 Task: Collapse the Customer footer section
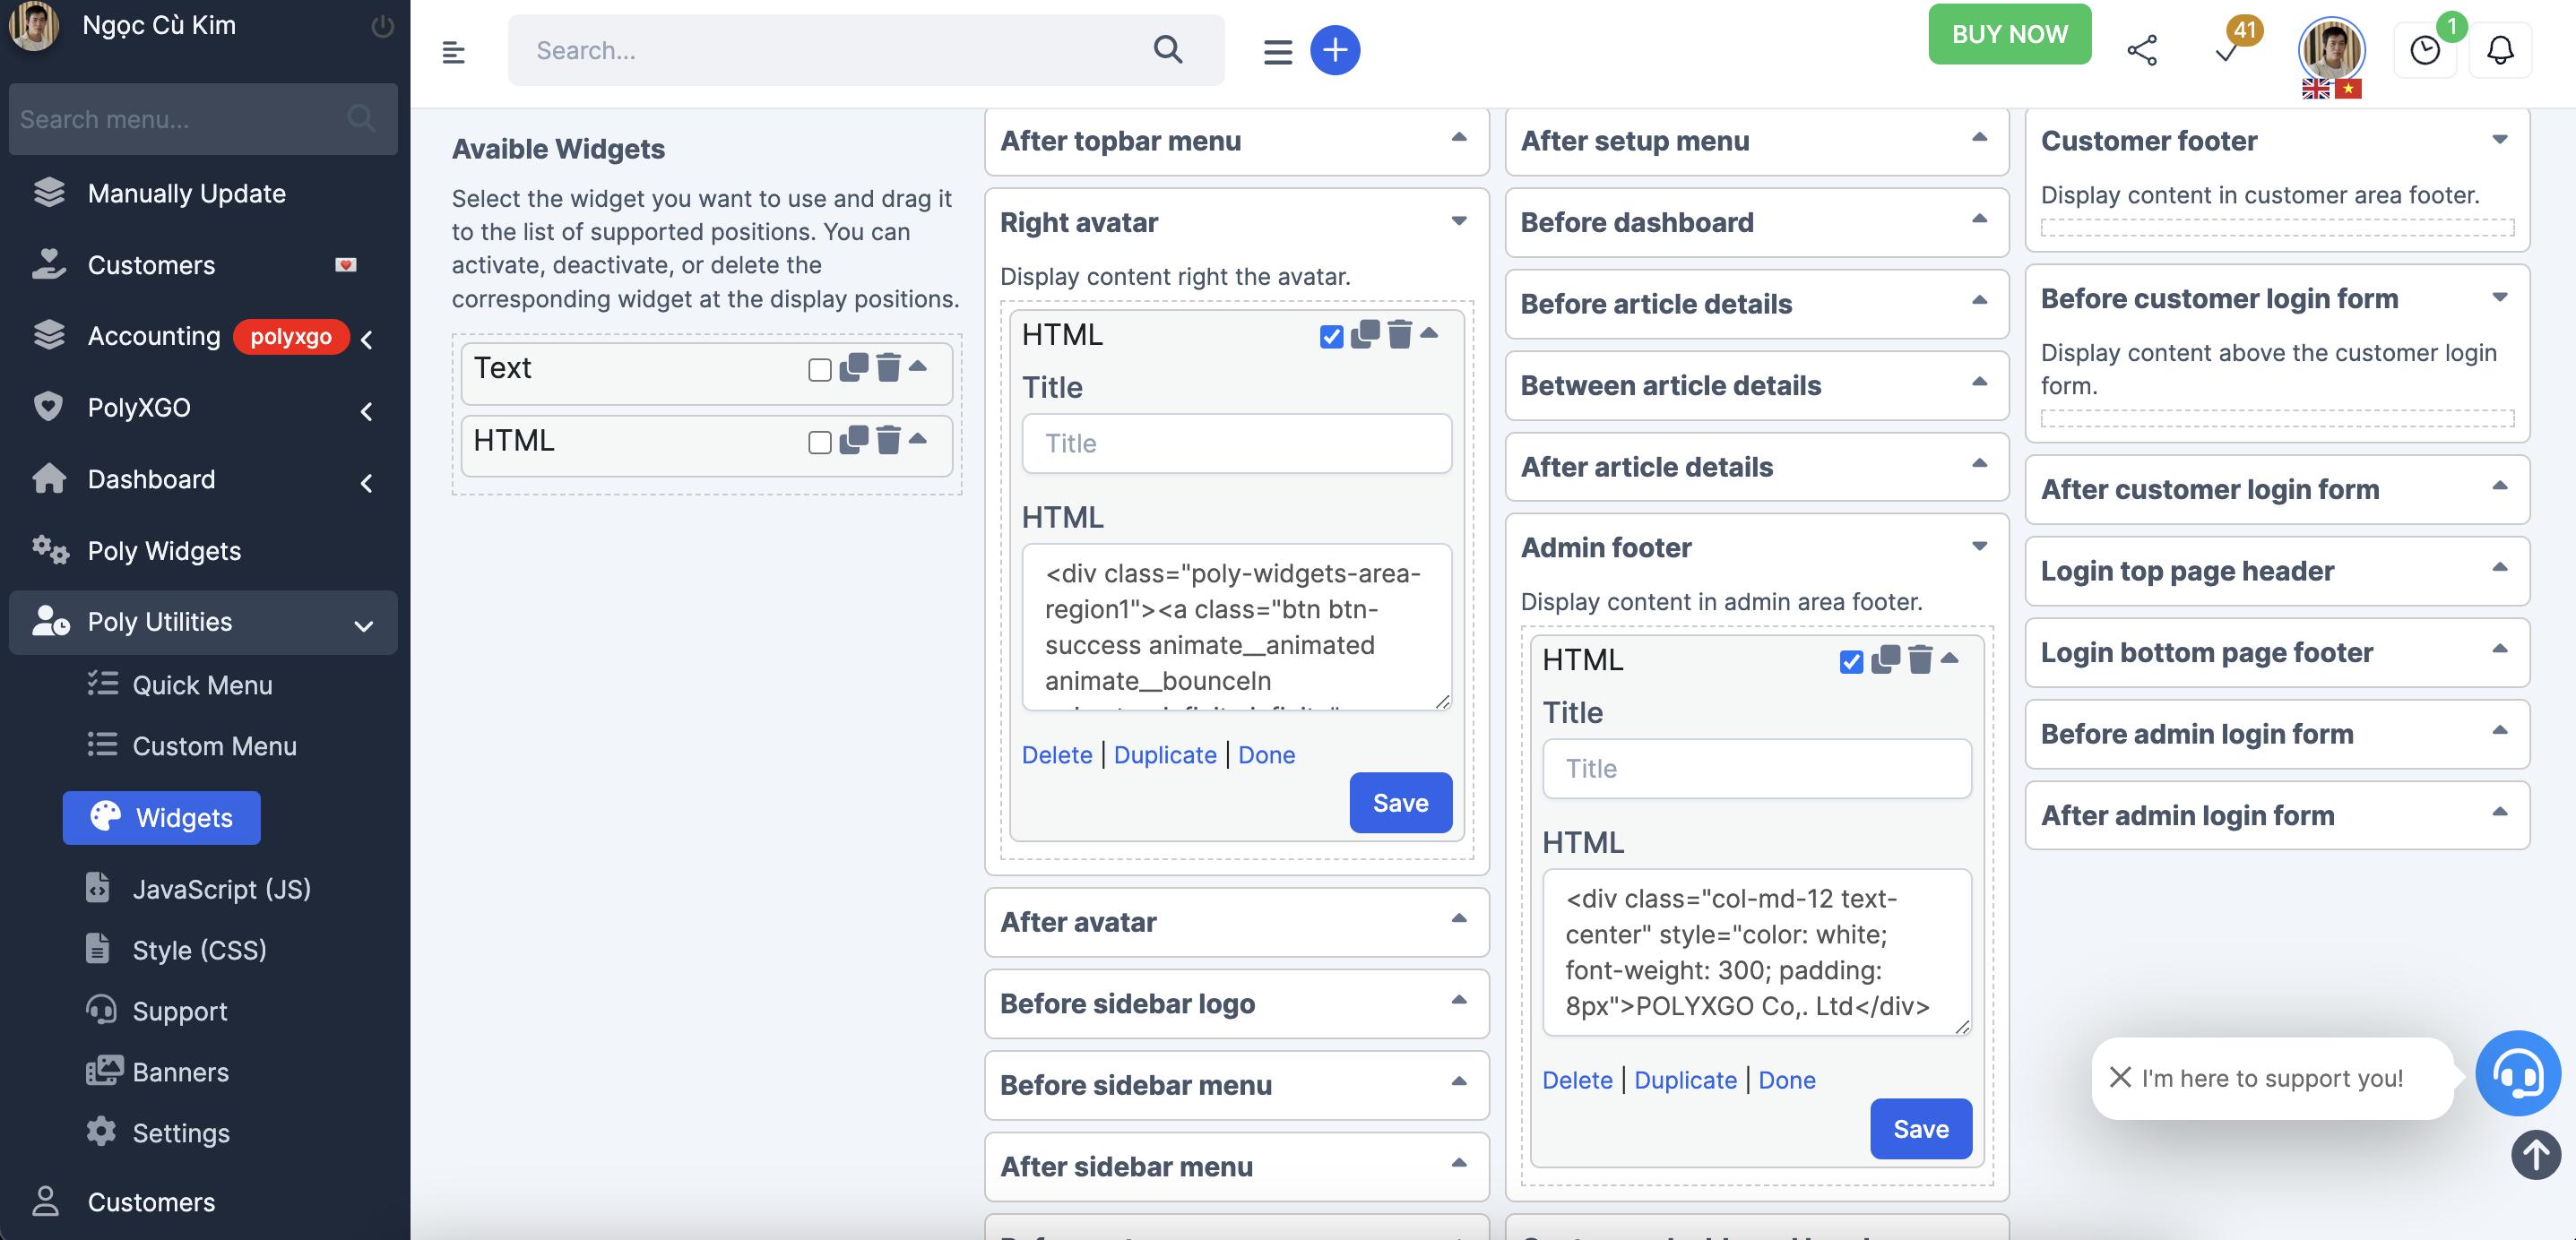2501,139
